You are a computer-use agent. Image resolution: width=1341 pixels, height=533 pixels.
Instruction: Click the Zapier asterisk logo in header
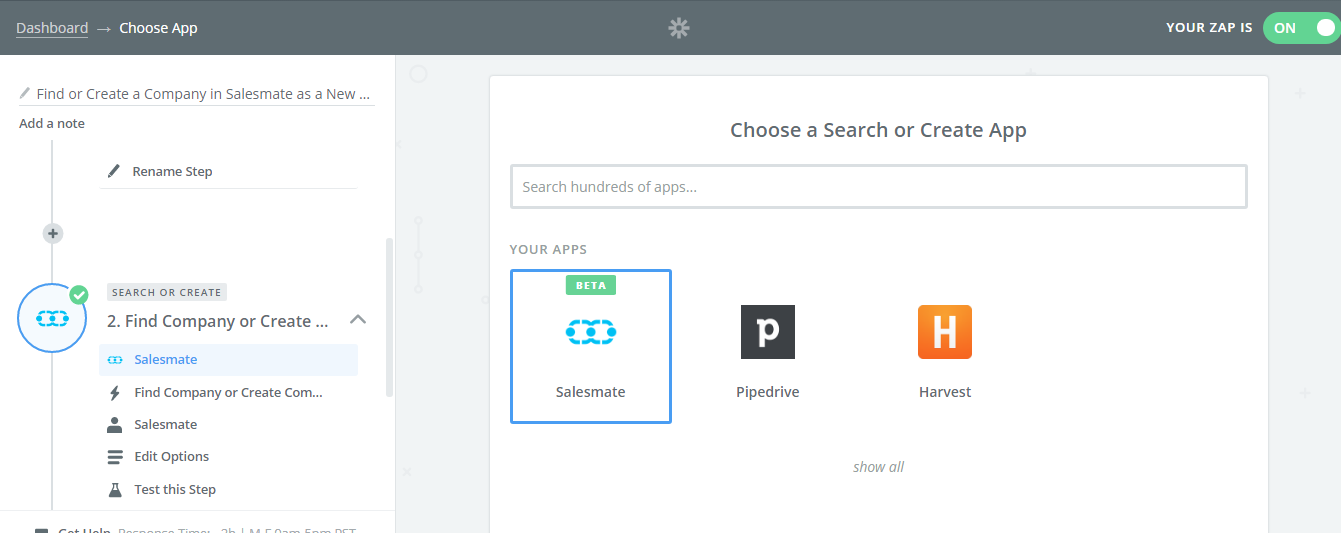(x=679, y=28)
